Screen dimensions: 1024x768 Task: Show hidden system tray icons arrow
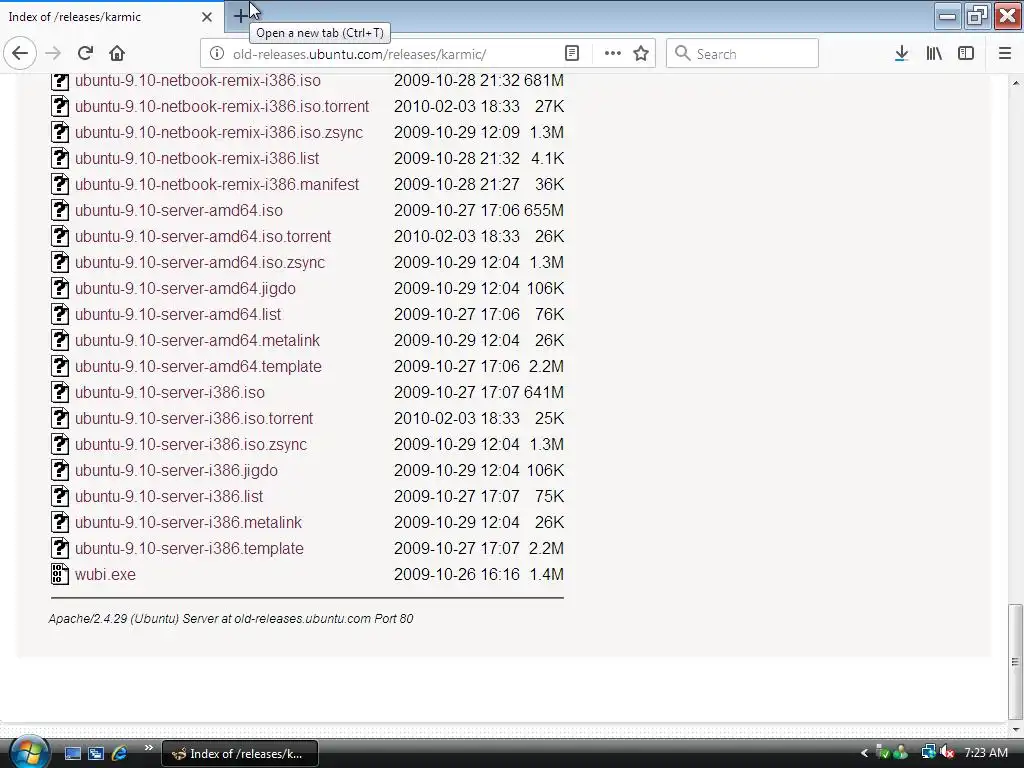(x=864, y=754)
